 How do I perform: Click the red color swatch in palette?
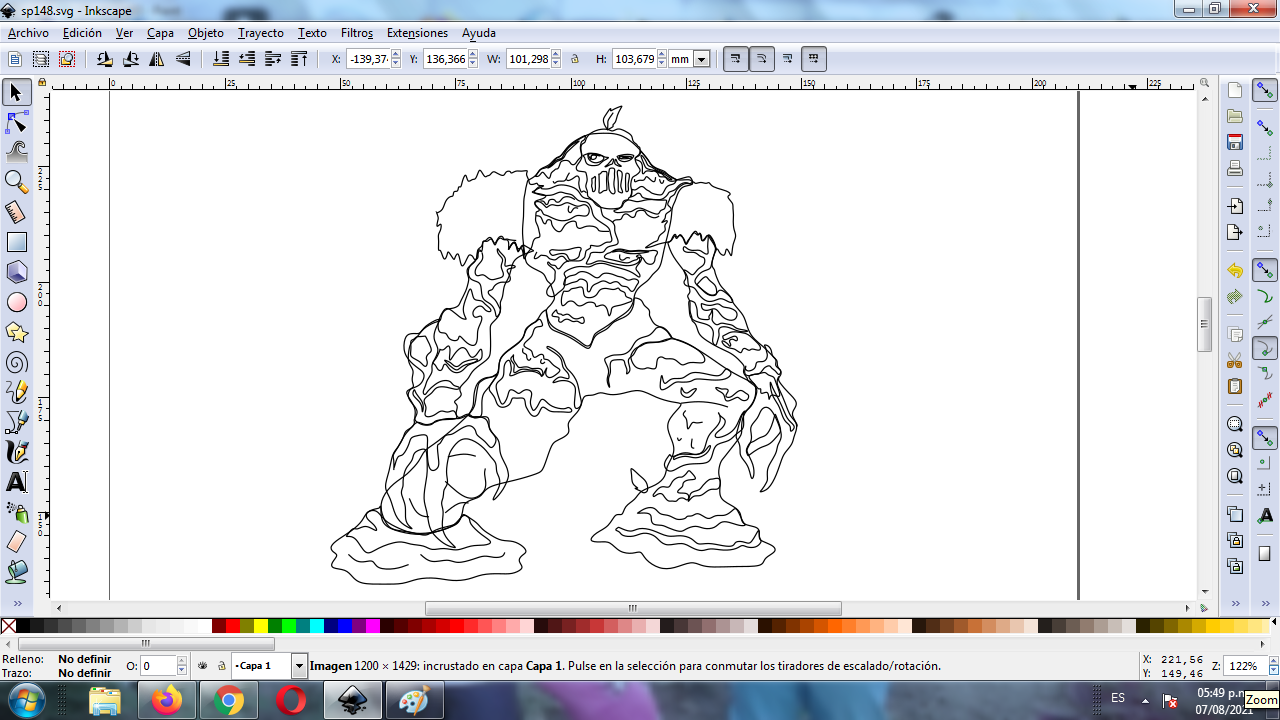233,626
